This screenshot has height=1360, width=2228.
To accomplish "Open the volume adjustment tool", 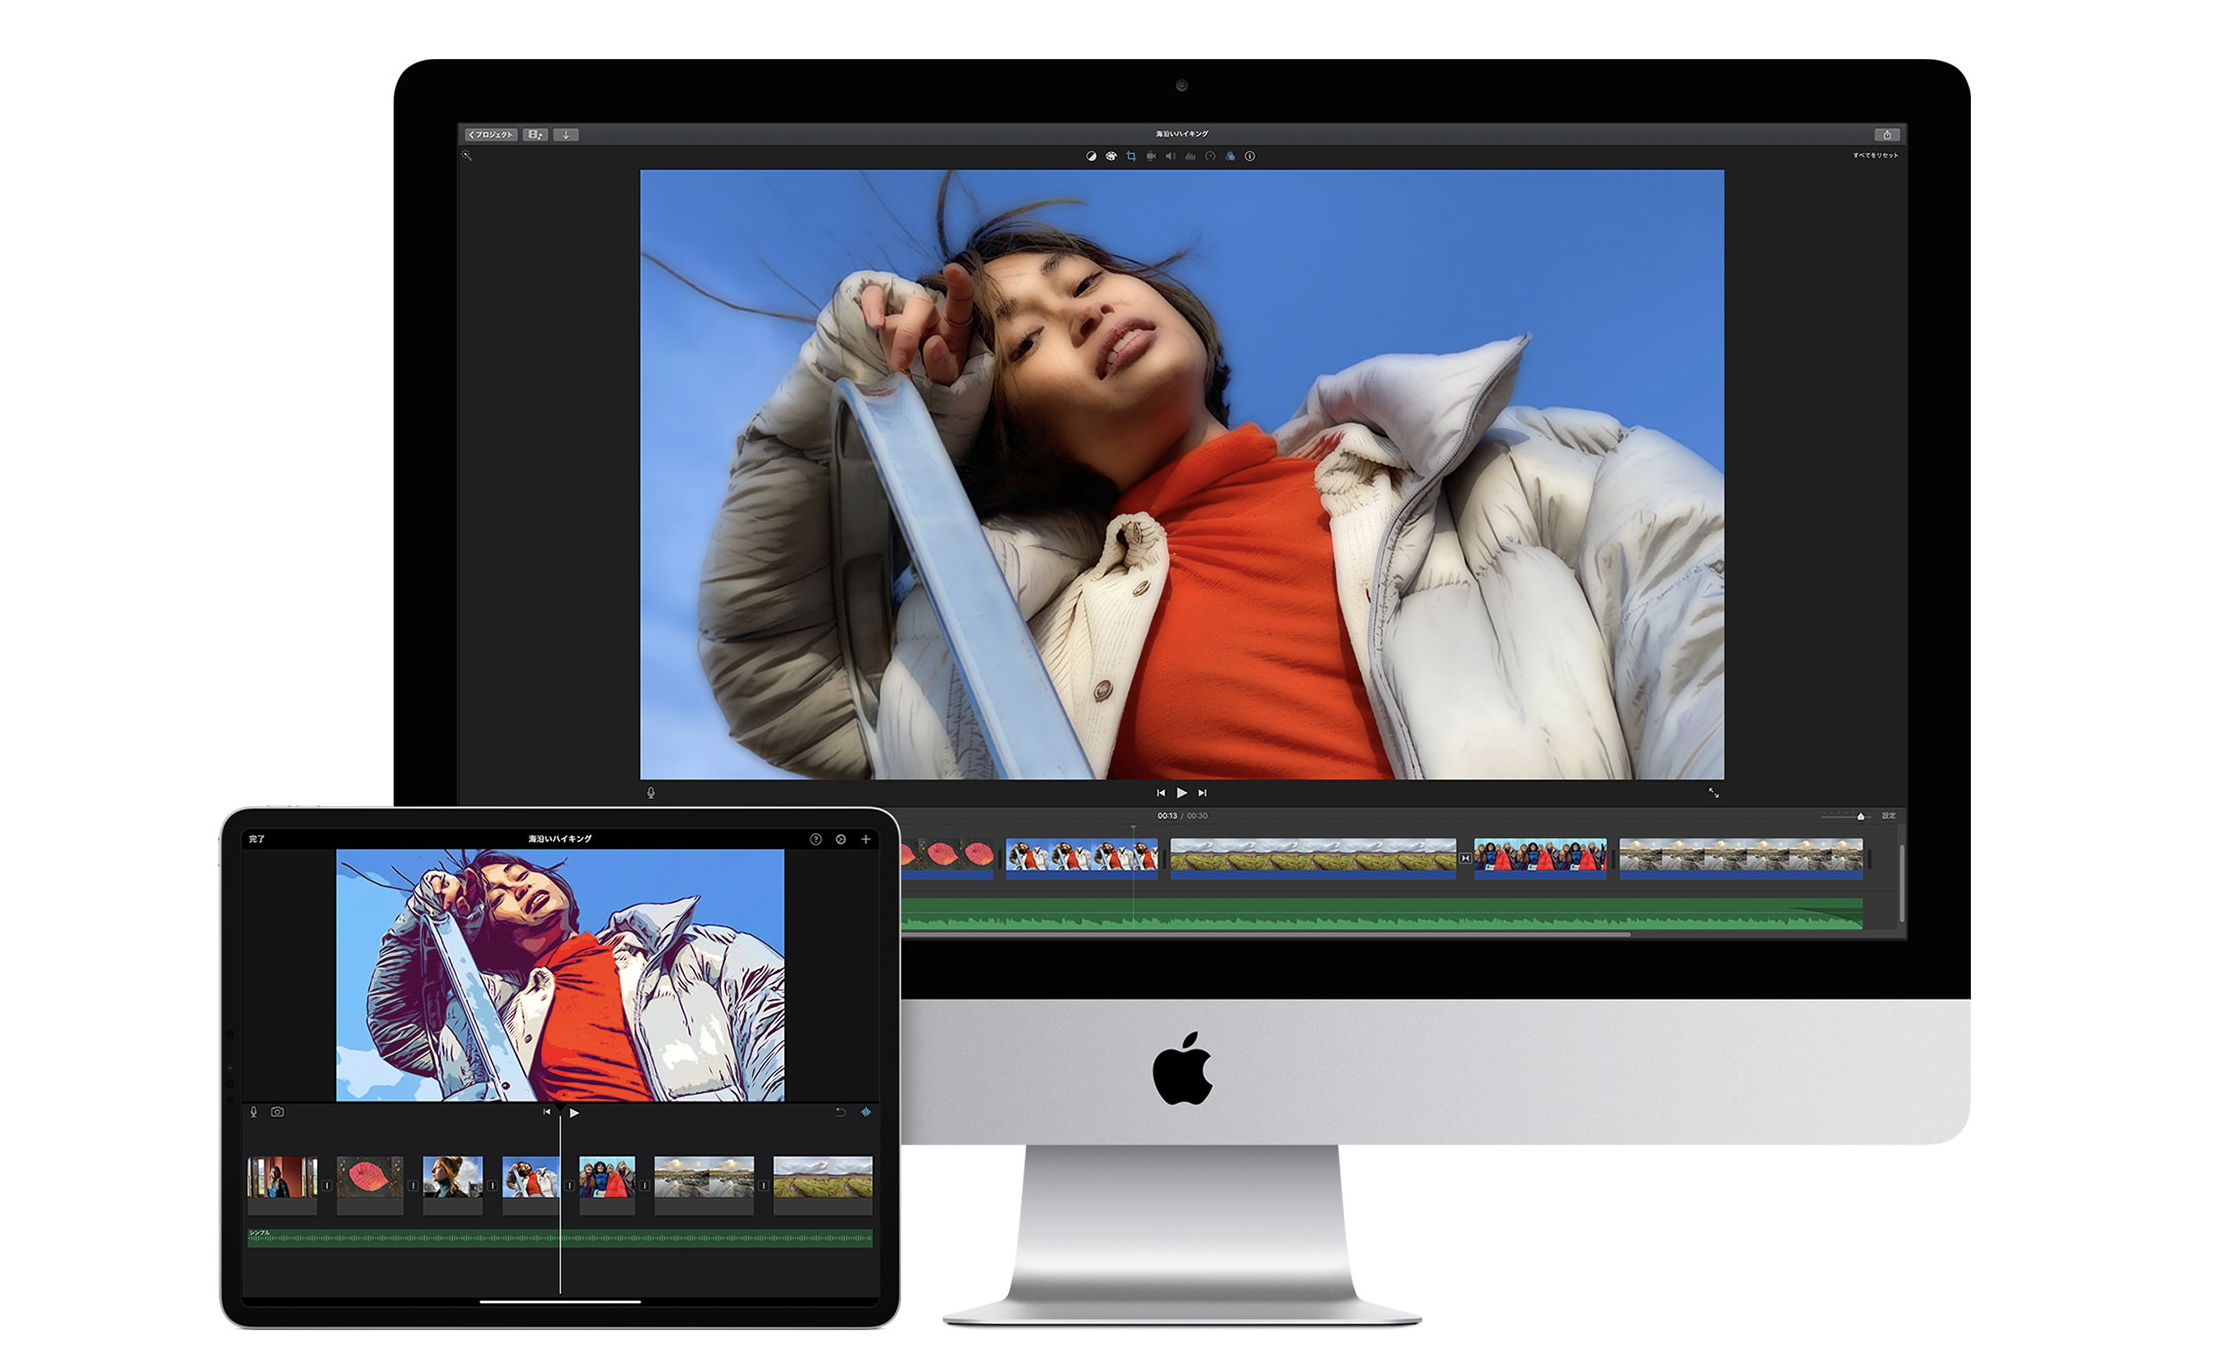I will click(1170, 156).
